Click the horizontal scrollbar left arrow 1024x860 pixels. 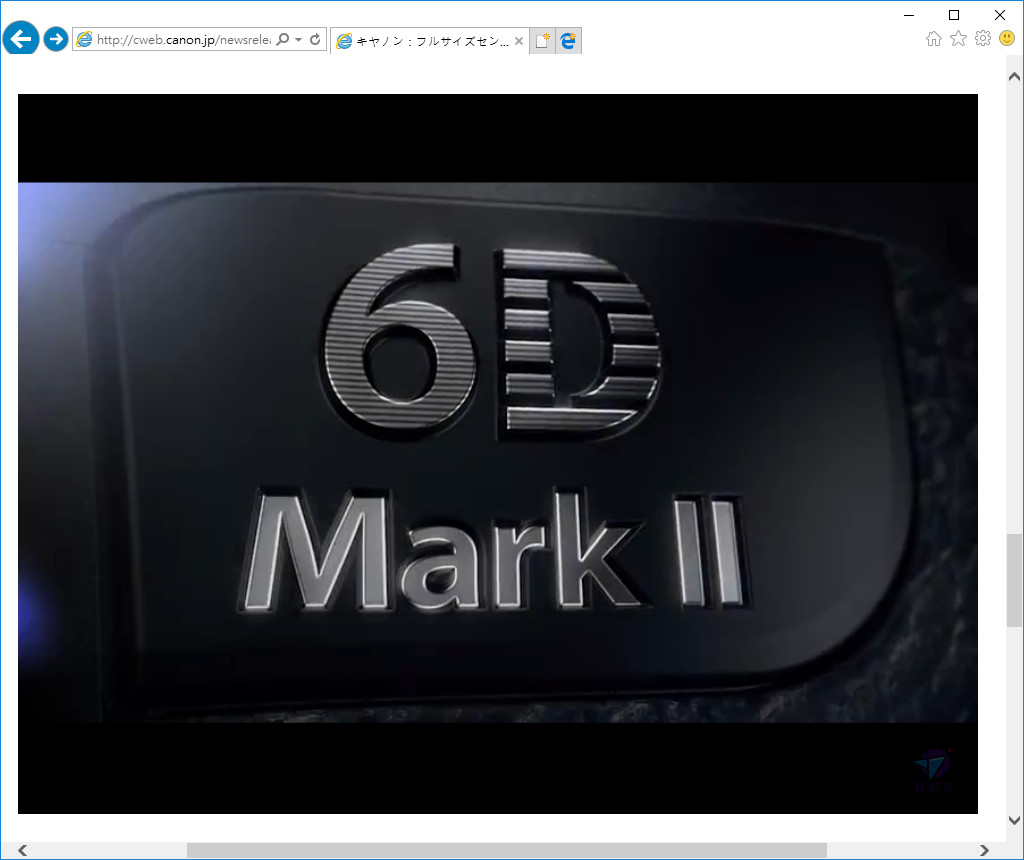23,850
